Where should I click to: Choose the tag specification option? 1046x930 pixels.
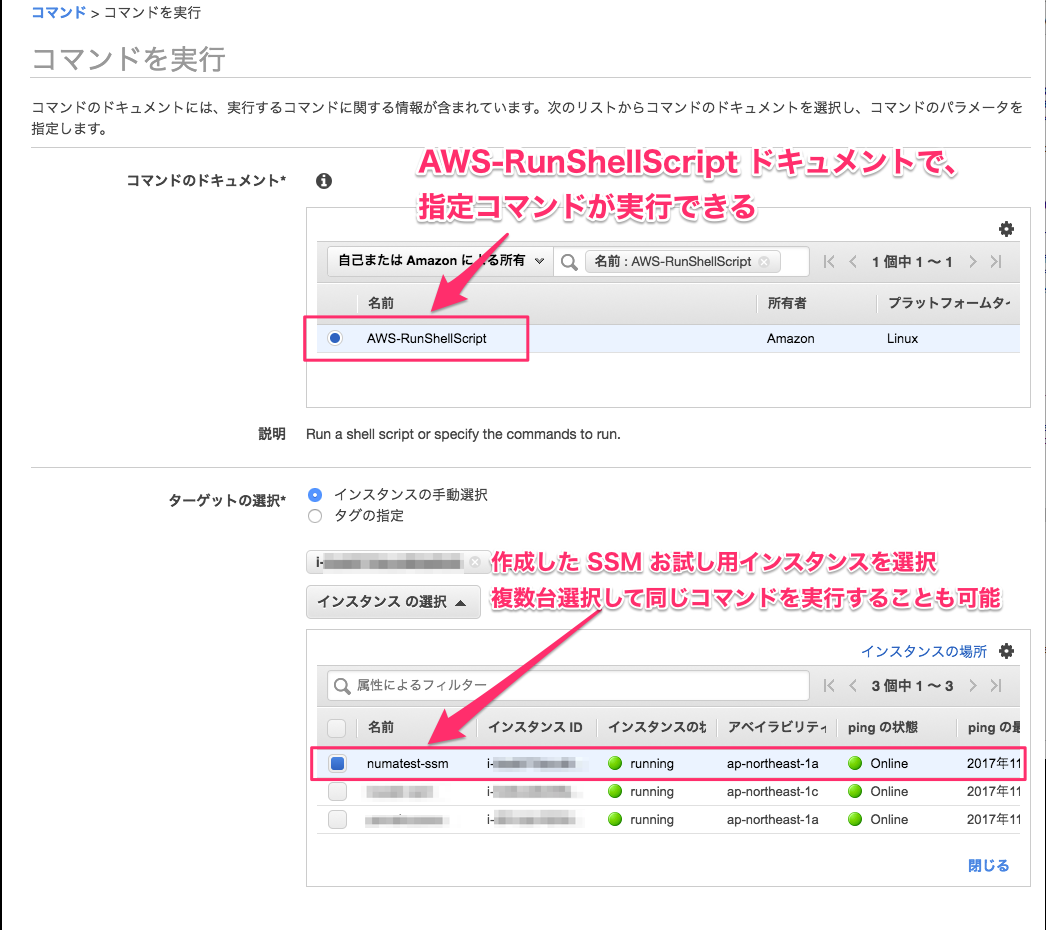315,516
